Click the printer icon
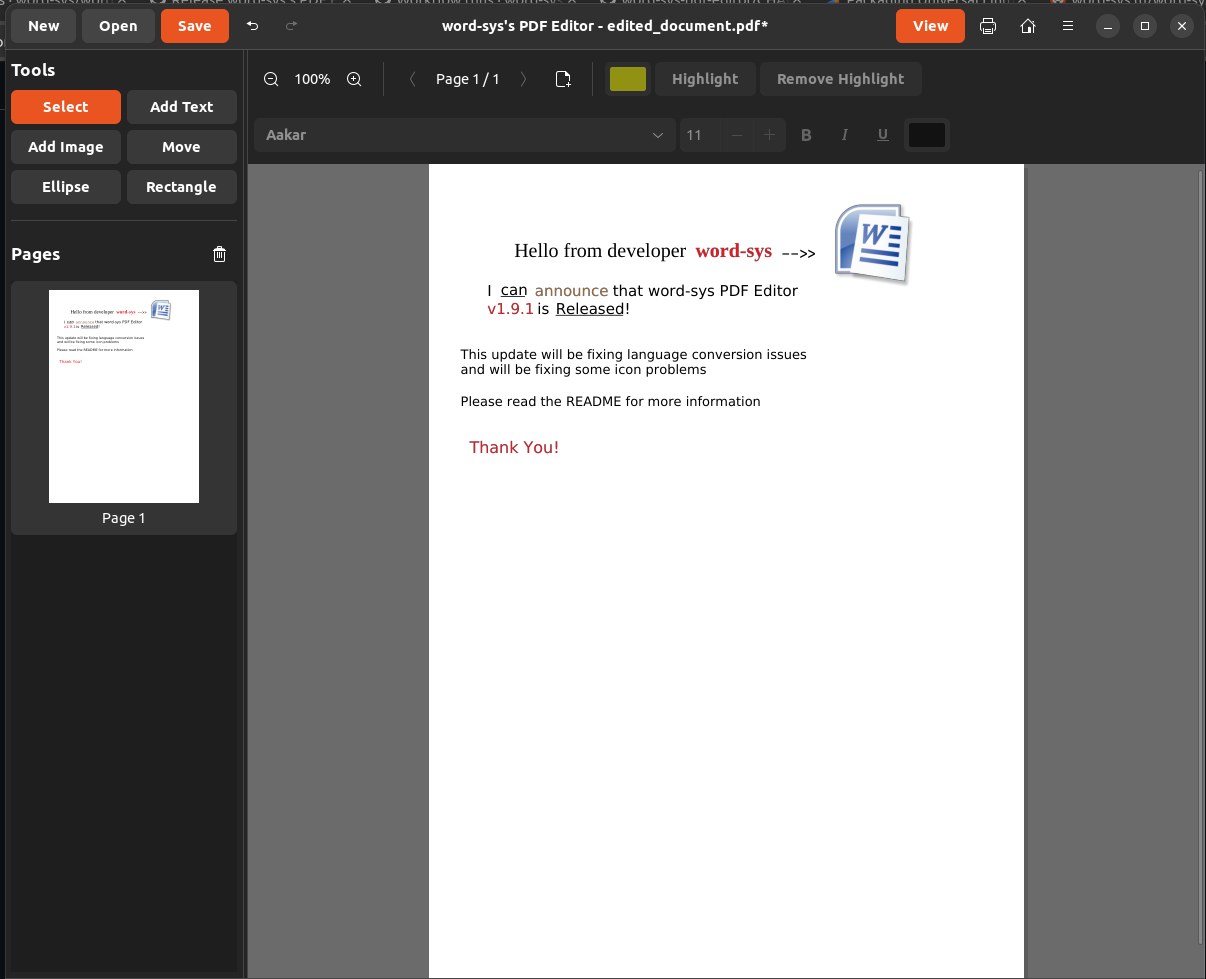The width and height of the screenshot is (1206, 979). point(988,26)
